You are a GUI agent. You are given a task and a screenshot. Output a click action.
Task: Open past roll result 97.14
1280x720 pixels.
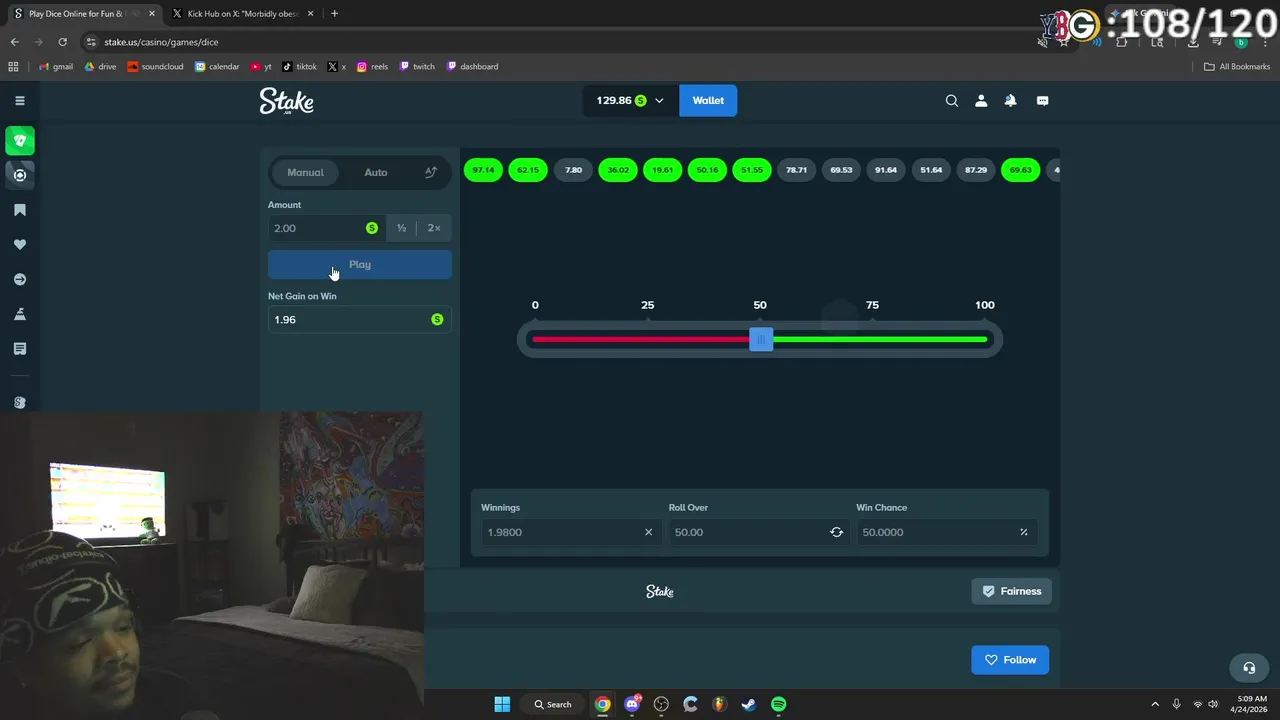(x=483, y=170)
